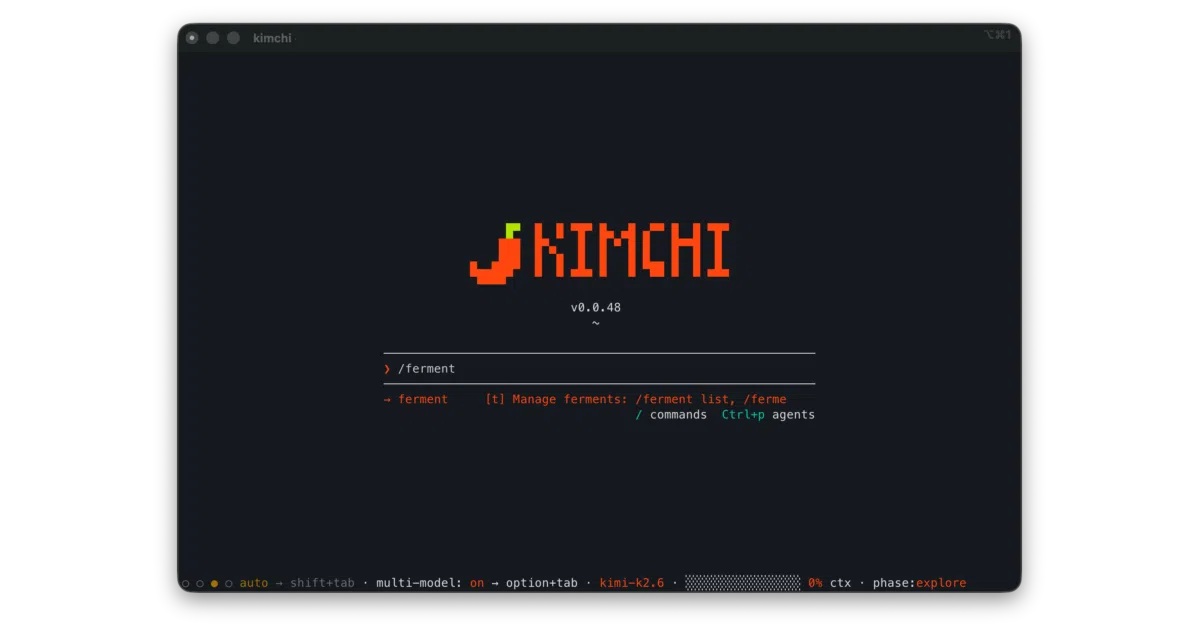Image resolution: width=1200 pixels, height=630 pixels.
Task: Click the 'Manage ferments' description text
Action: [649, 399]
